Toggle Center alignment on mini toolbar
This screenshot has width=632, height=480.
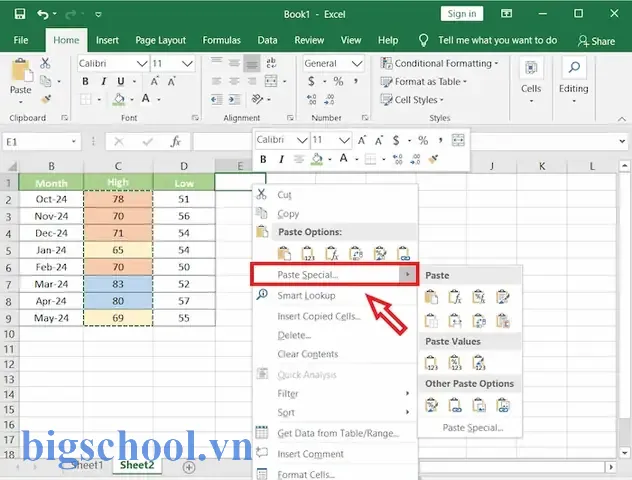(299, 159)
